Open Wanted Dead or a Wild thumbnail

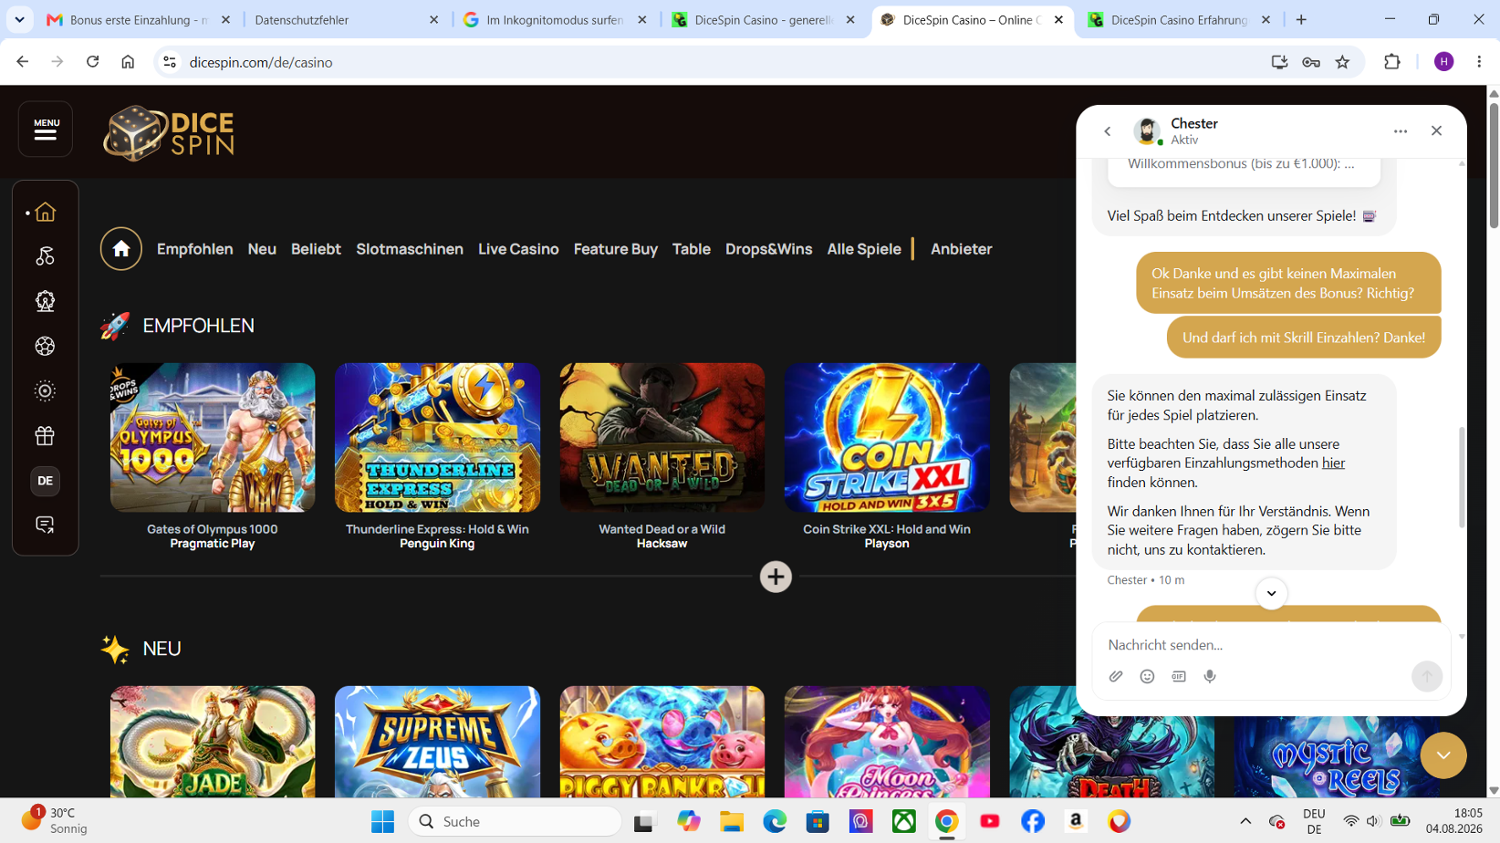coord(662,437)
